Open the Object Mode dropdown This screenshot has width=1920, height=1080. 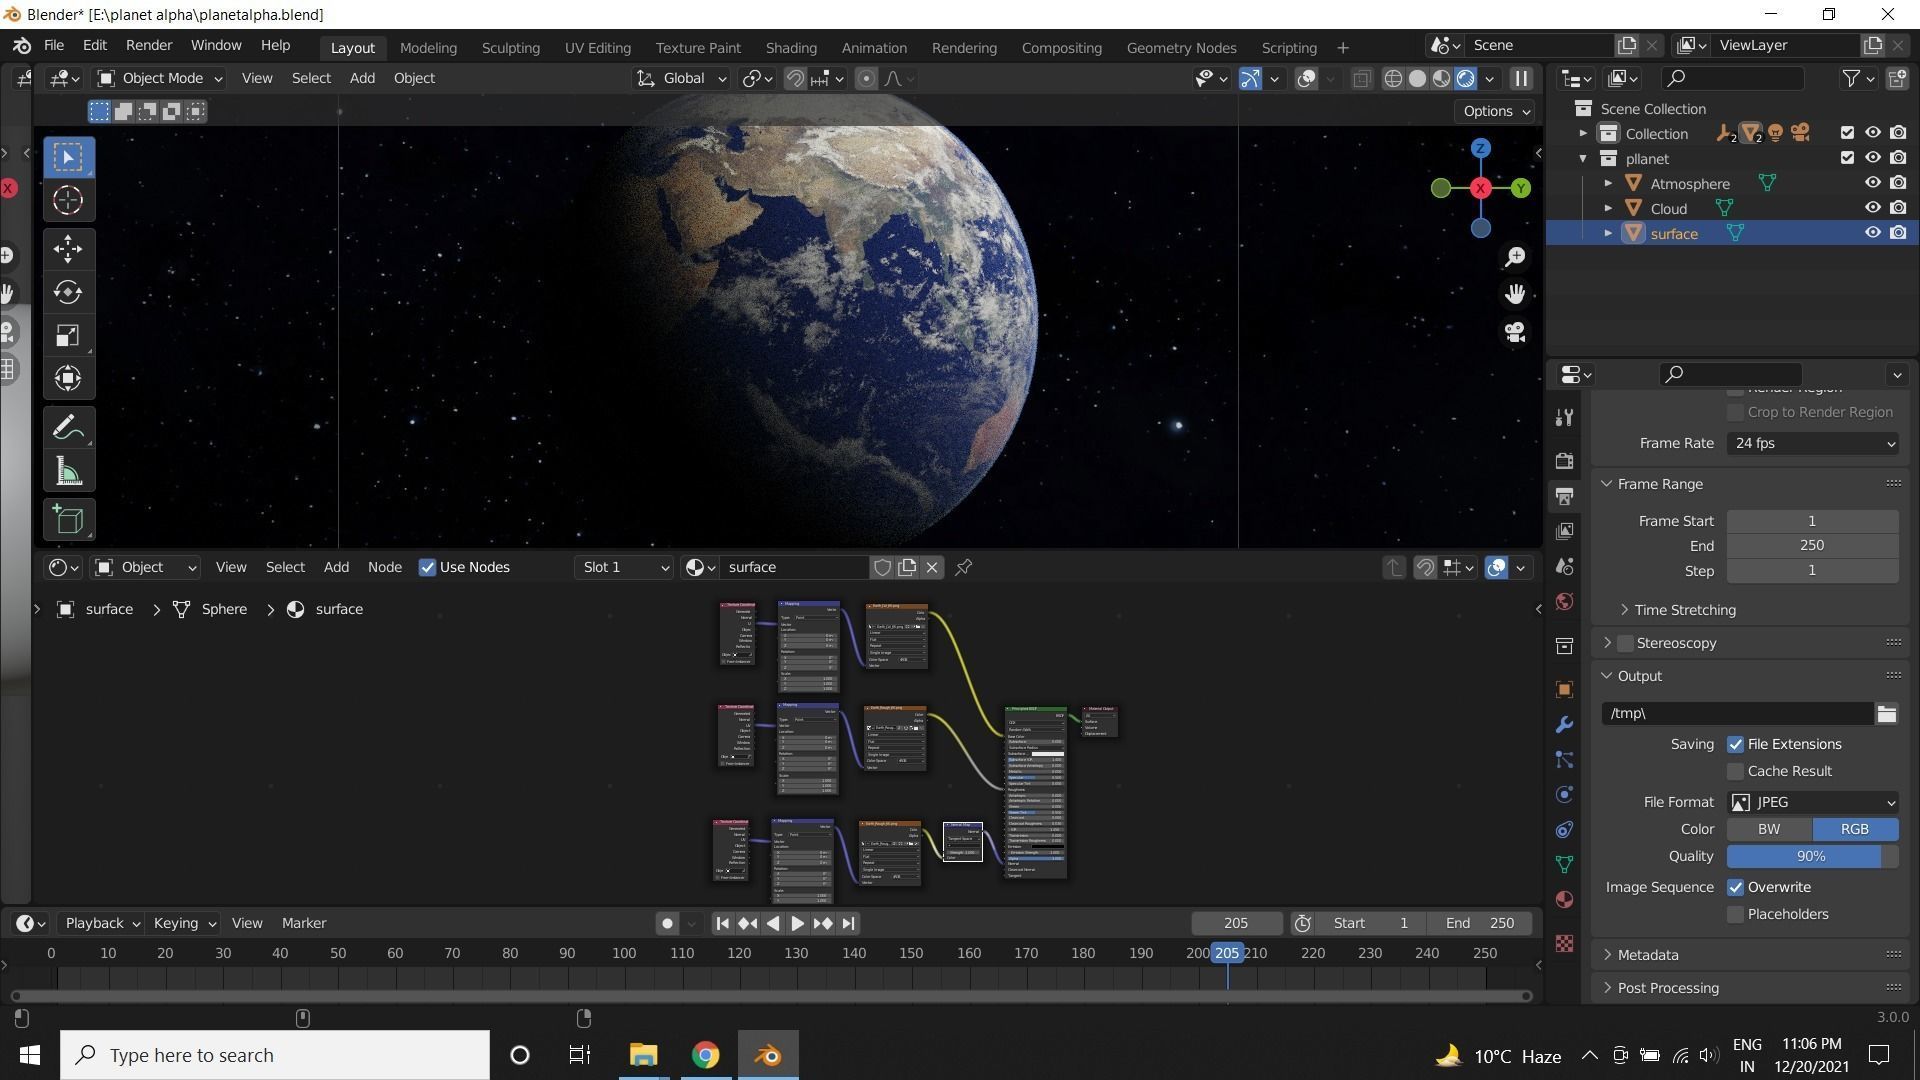tap(159, 78)
